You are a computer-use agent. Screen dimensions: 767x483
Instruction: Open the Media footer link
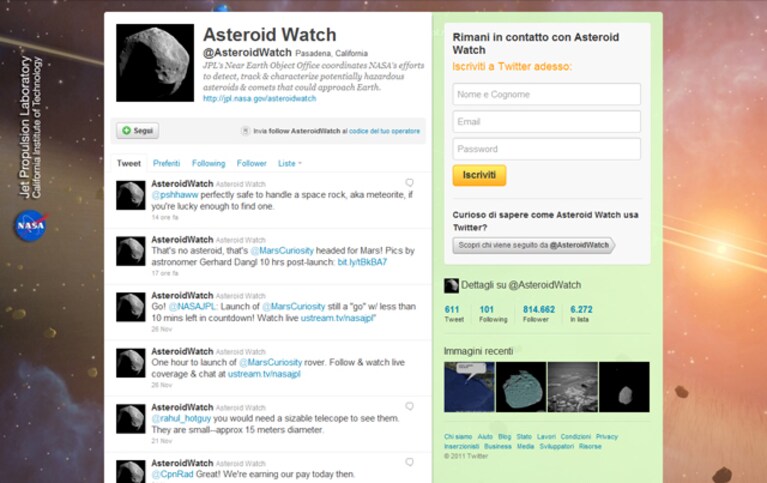point(525,446)
